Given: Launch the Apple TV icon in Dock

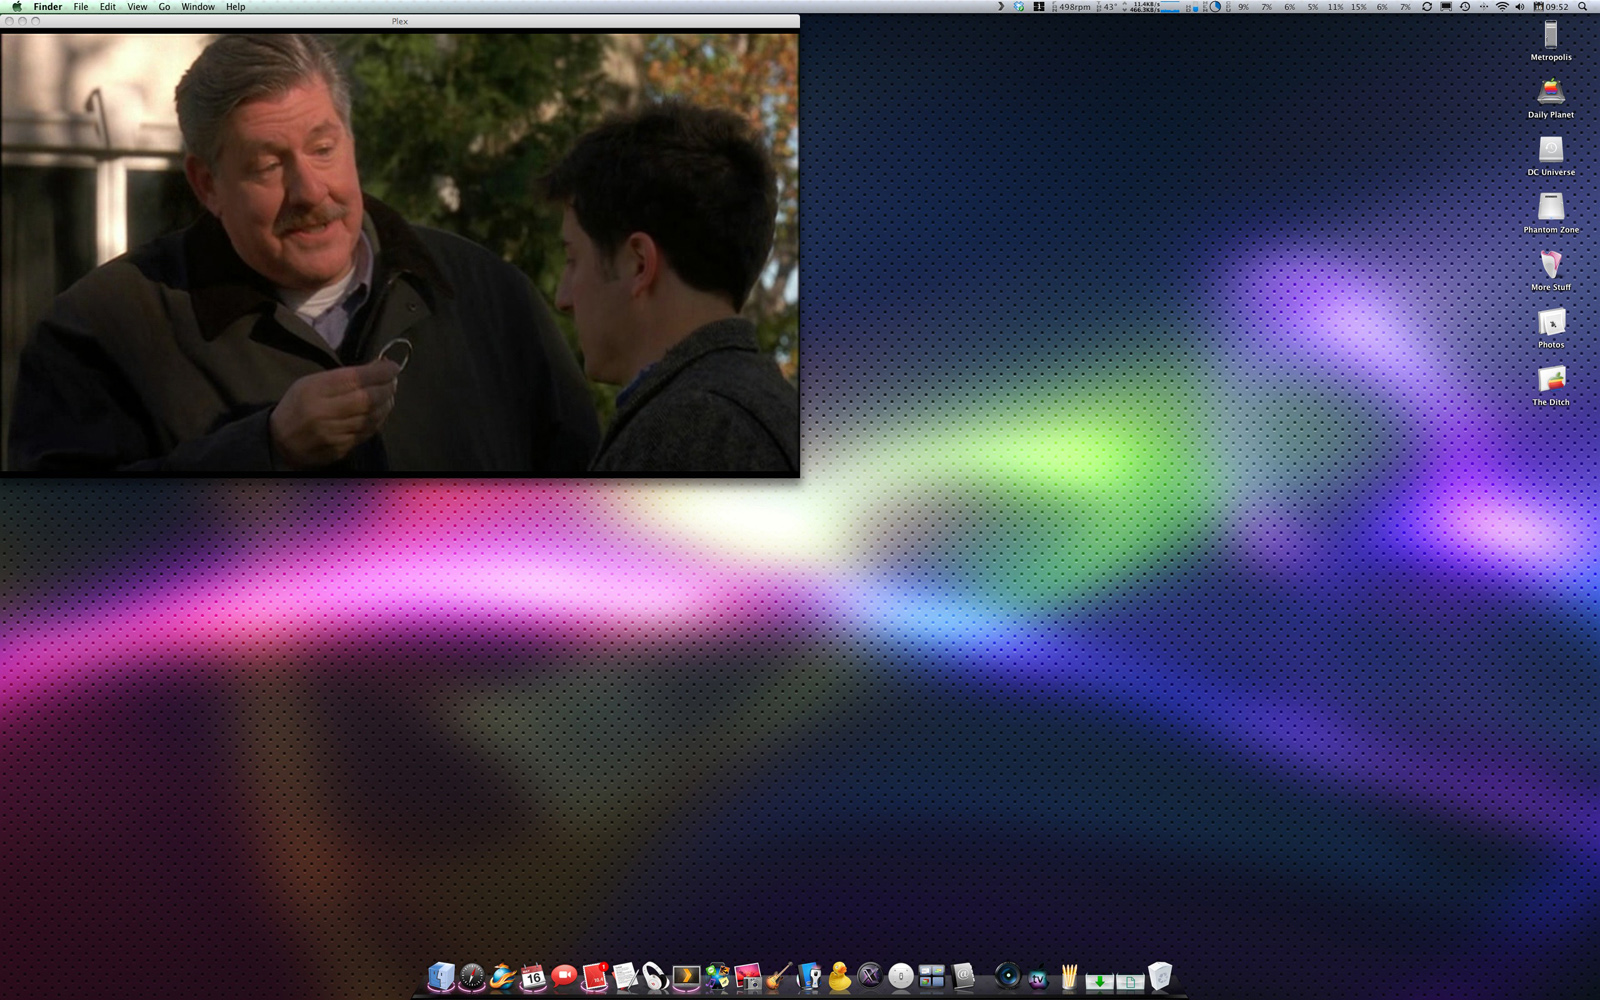Looking at the screenshot, I should click(1038, 978).
